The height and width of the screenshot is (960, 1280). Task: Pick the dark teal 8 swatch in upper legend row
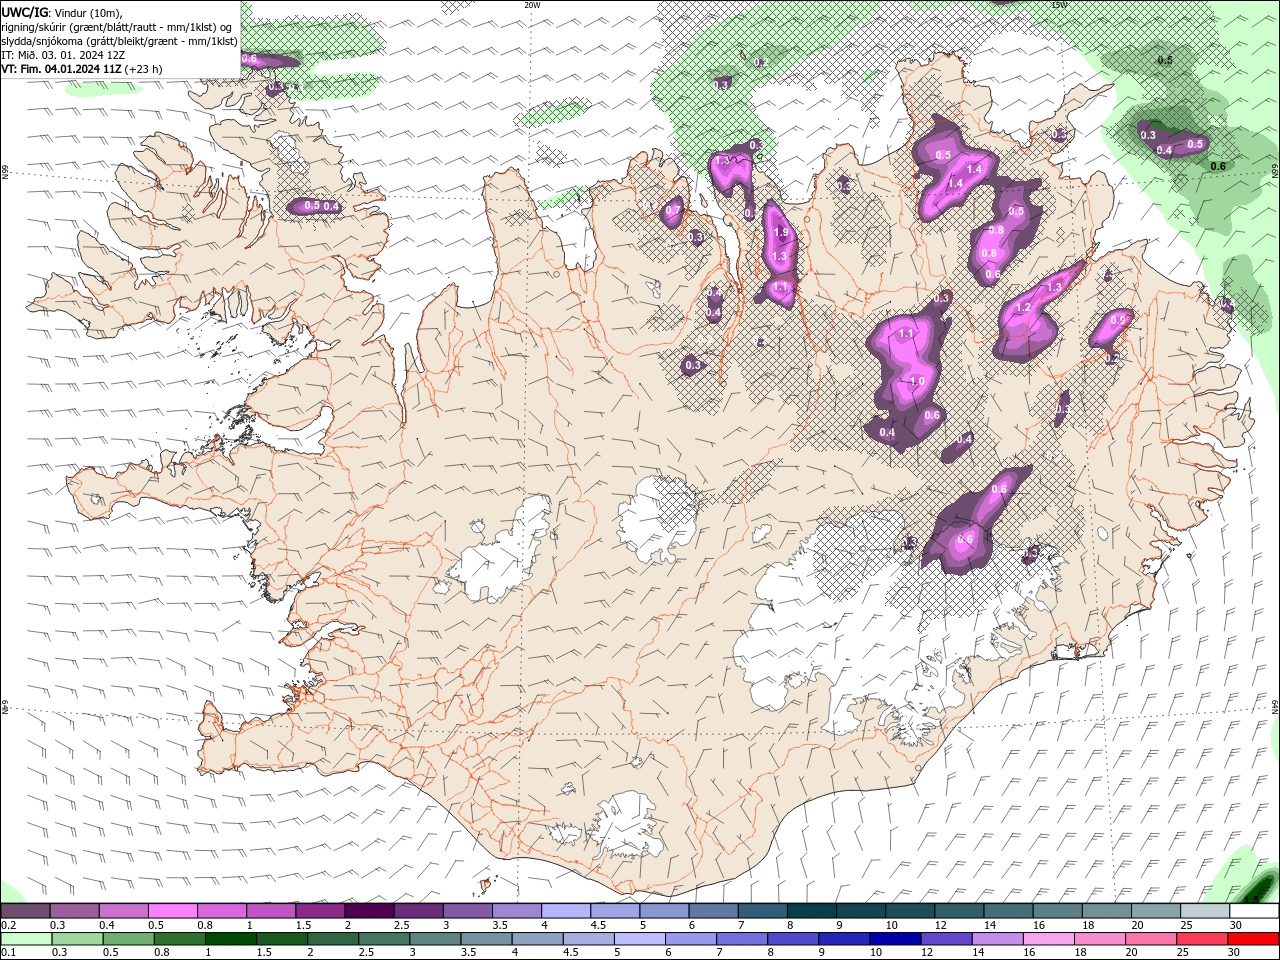click(x=810, y=911)
